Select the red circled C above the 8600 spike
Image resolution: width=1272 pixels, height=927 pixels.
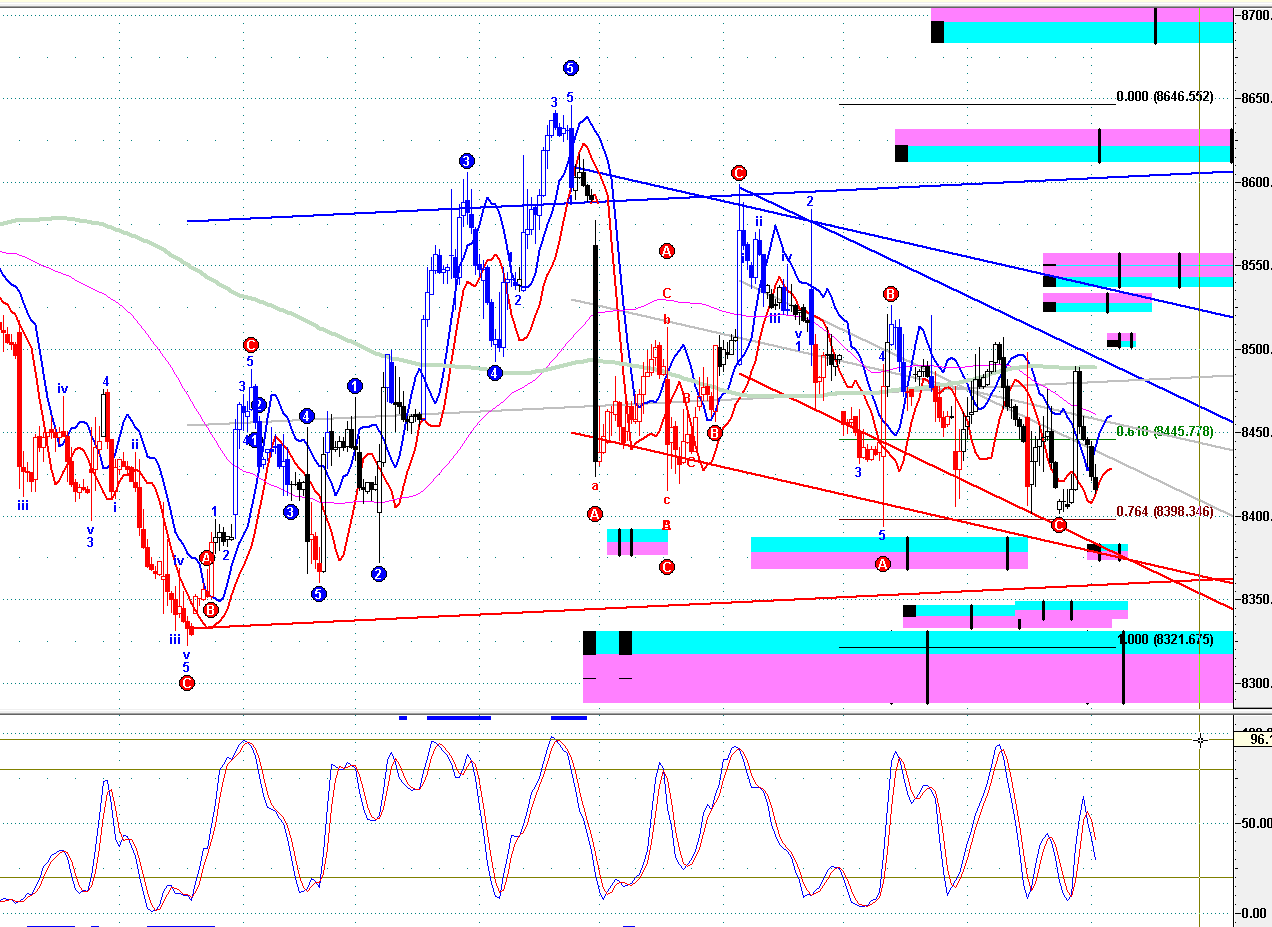(x=738, y=172)
